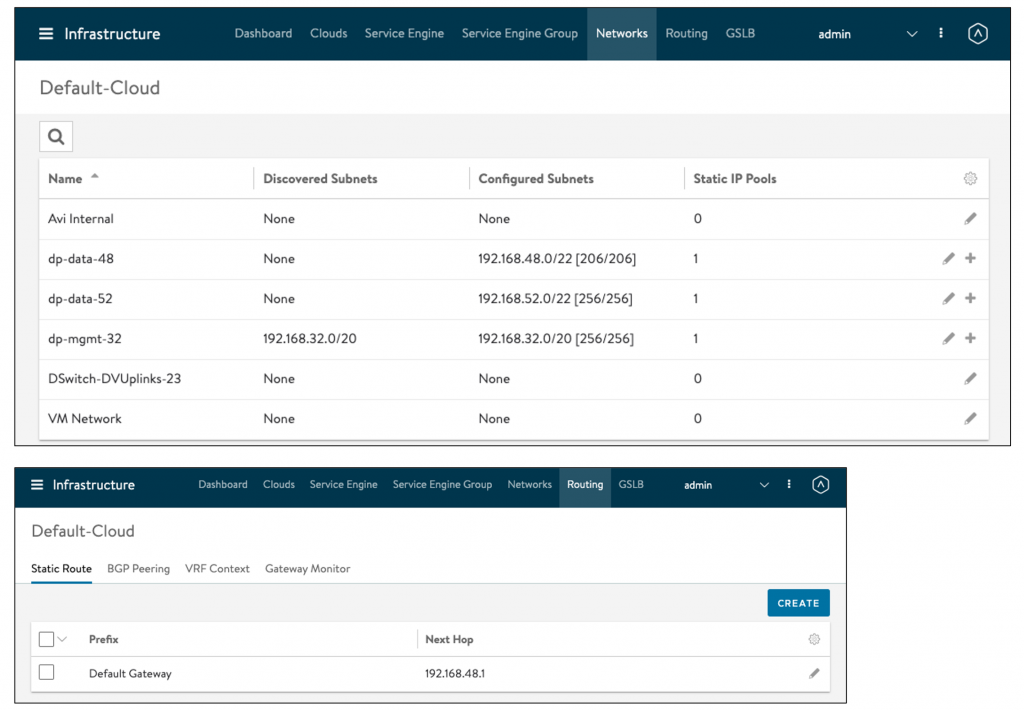The image size is (1024, 711).
Task: Switch to BGP Peering tab
Action: [x=138, y=569]
